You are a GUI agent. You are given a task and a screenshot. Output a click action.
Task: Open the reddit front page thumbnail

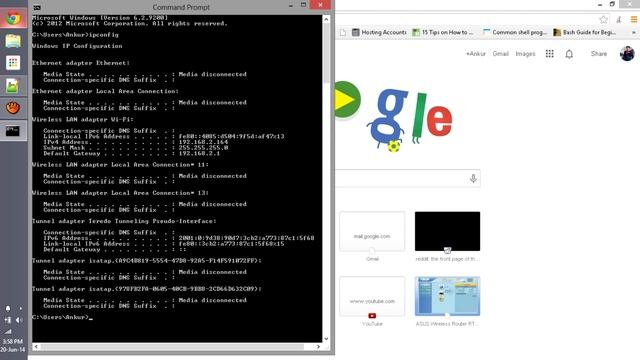coord(447,231)
